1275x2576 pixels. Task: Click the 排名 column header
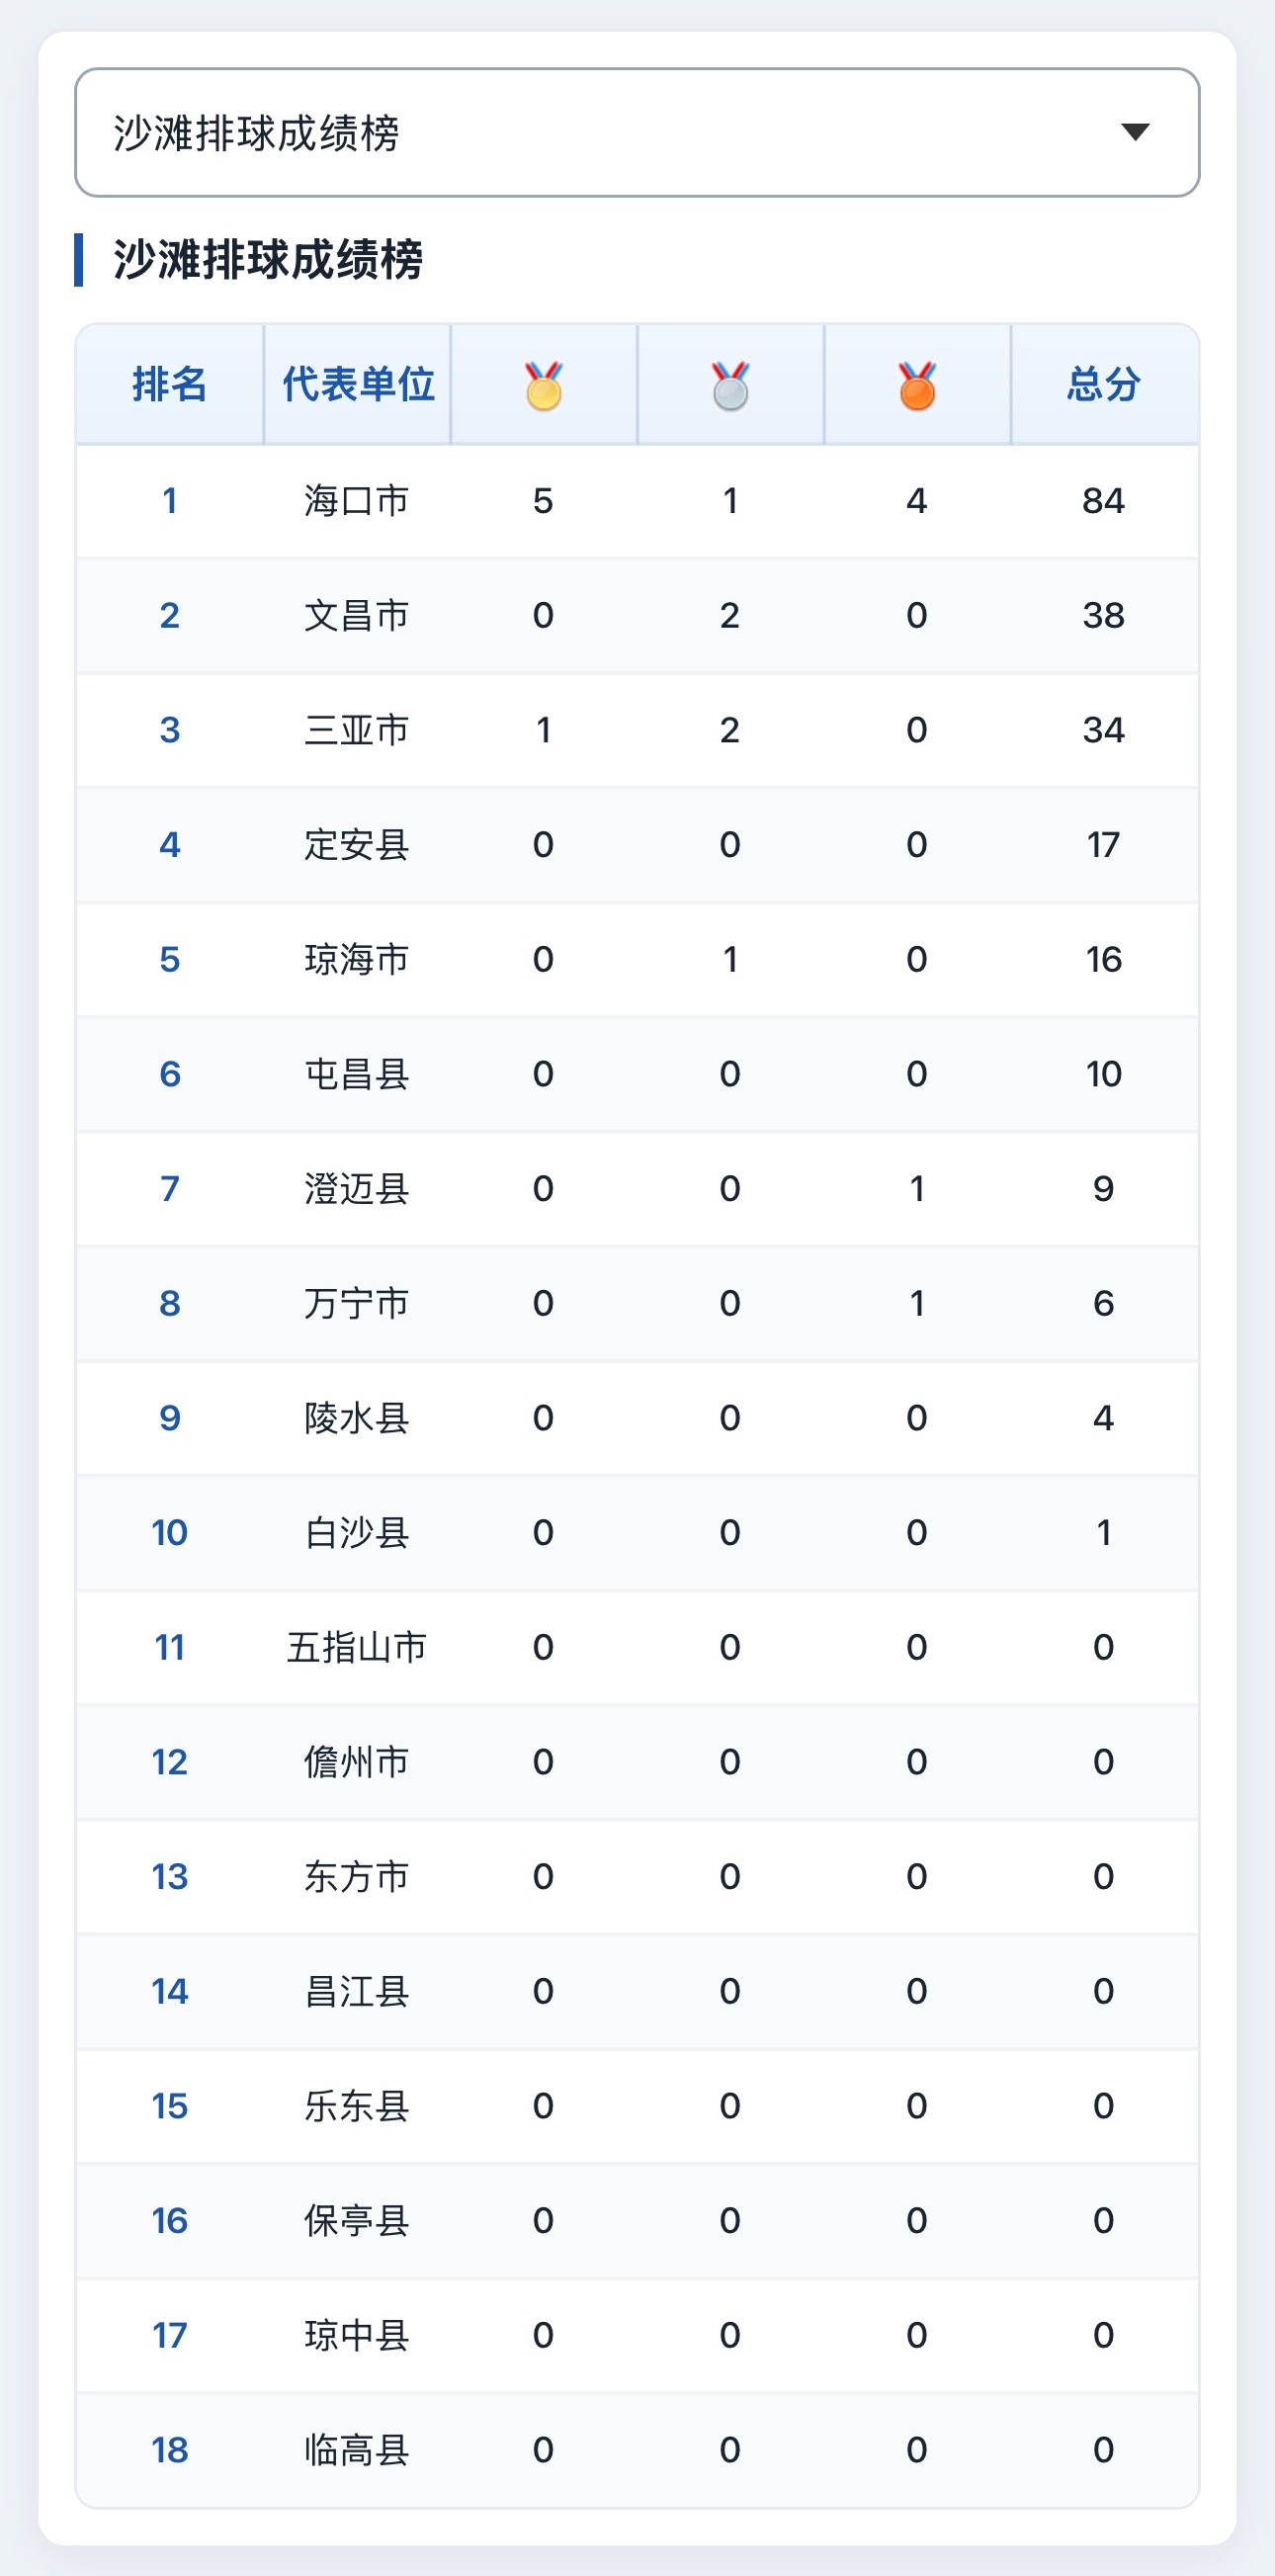pos(170,384)
